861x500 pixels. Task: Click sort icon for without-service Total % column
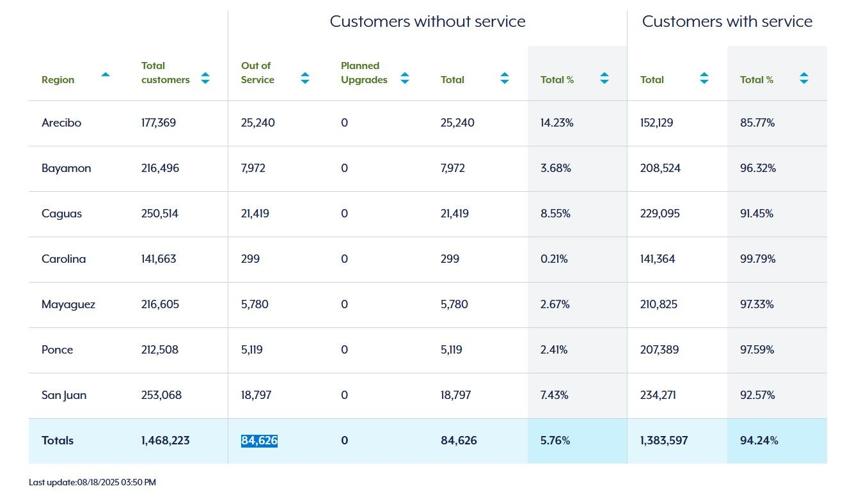click(x=604, y=78)
